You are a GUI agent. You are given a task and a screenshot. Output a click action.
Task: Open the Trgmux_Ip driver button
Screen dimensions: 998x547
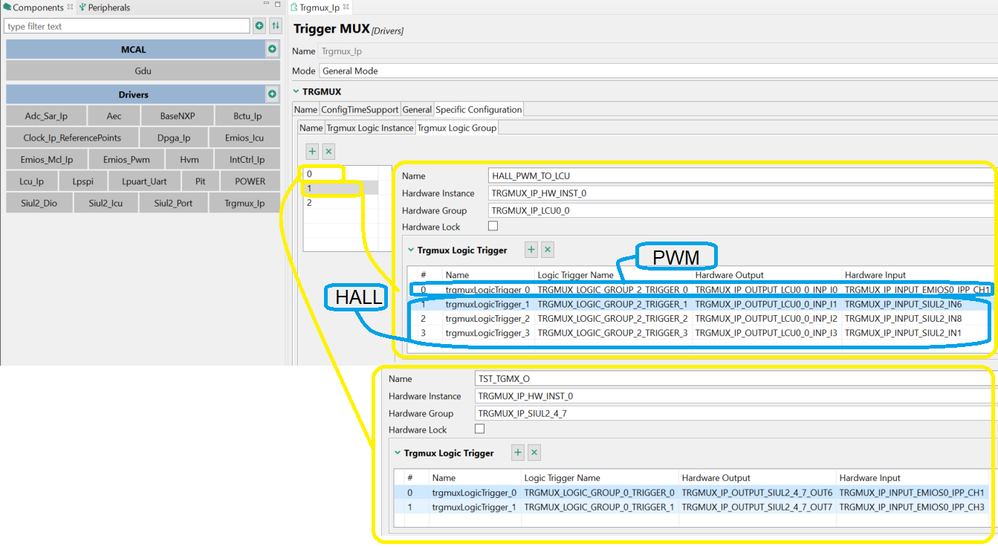(244, 203)
